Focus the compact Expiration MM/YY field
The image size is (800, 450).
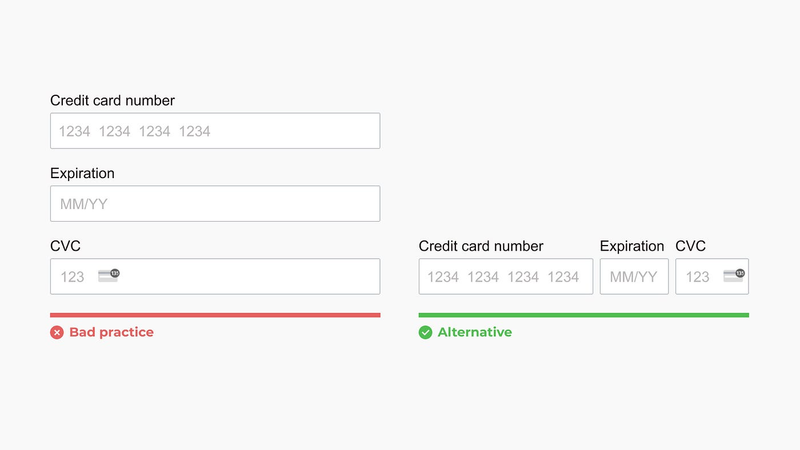coord(634,277)
